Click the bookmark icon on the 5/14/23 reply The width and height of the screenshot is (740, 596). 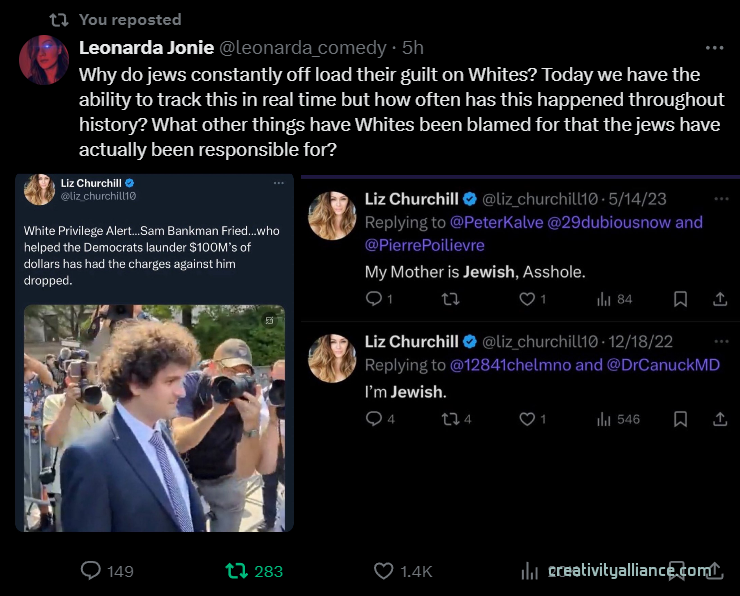tap(680, 298)
